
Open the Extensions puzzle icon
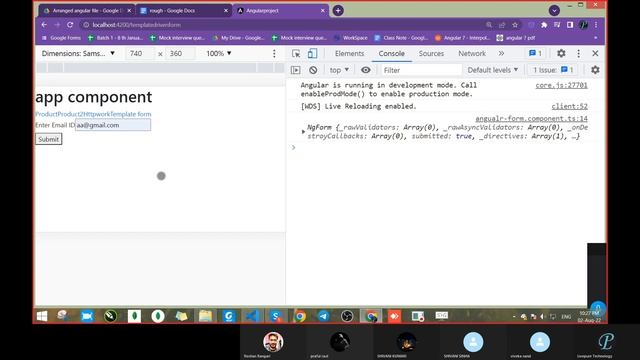click(544, 25)
